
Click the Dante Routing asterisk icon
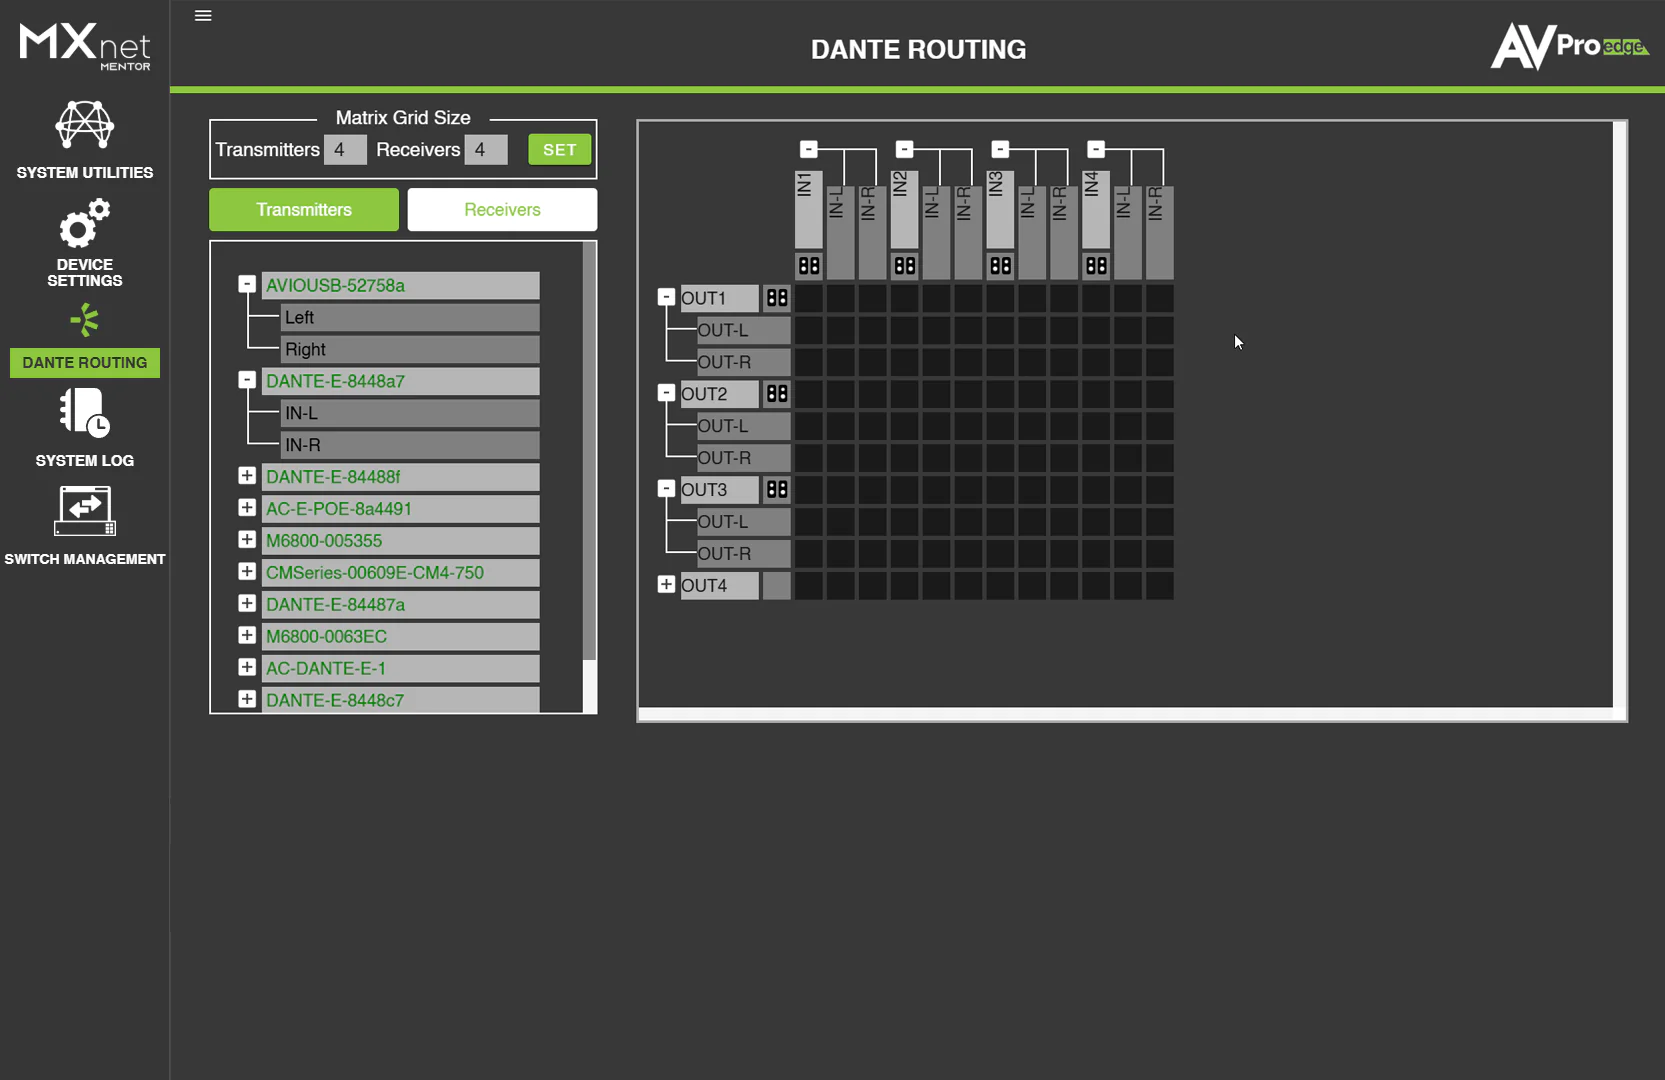[x=85, y=320]
